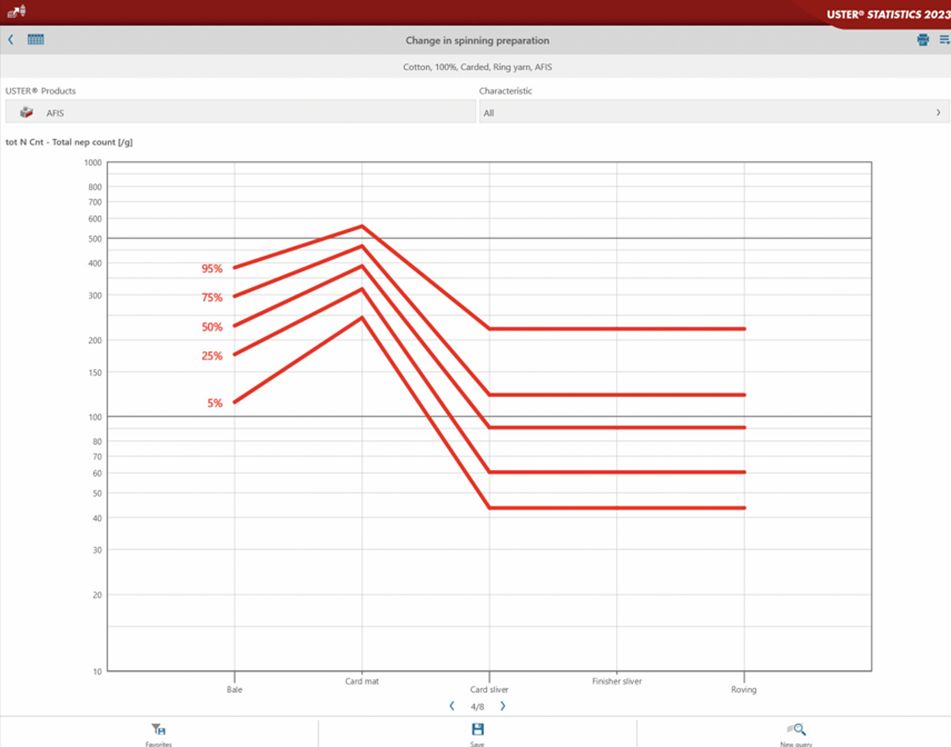Click the 50% percentile label

(x=212, y=327)
